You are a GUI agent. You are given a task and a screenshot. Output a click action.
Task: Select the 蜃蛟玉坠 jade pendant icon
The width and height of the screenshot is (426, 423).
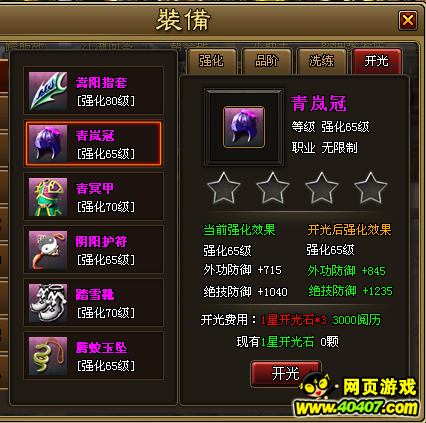[x=48, y=356]
